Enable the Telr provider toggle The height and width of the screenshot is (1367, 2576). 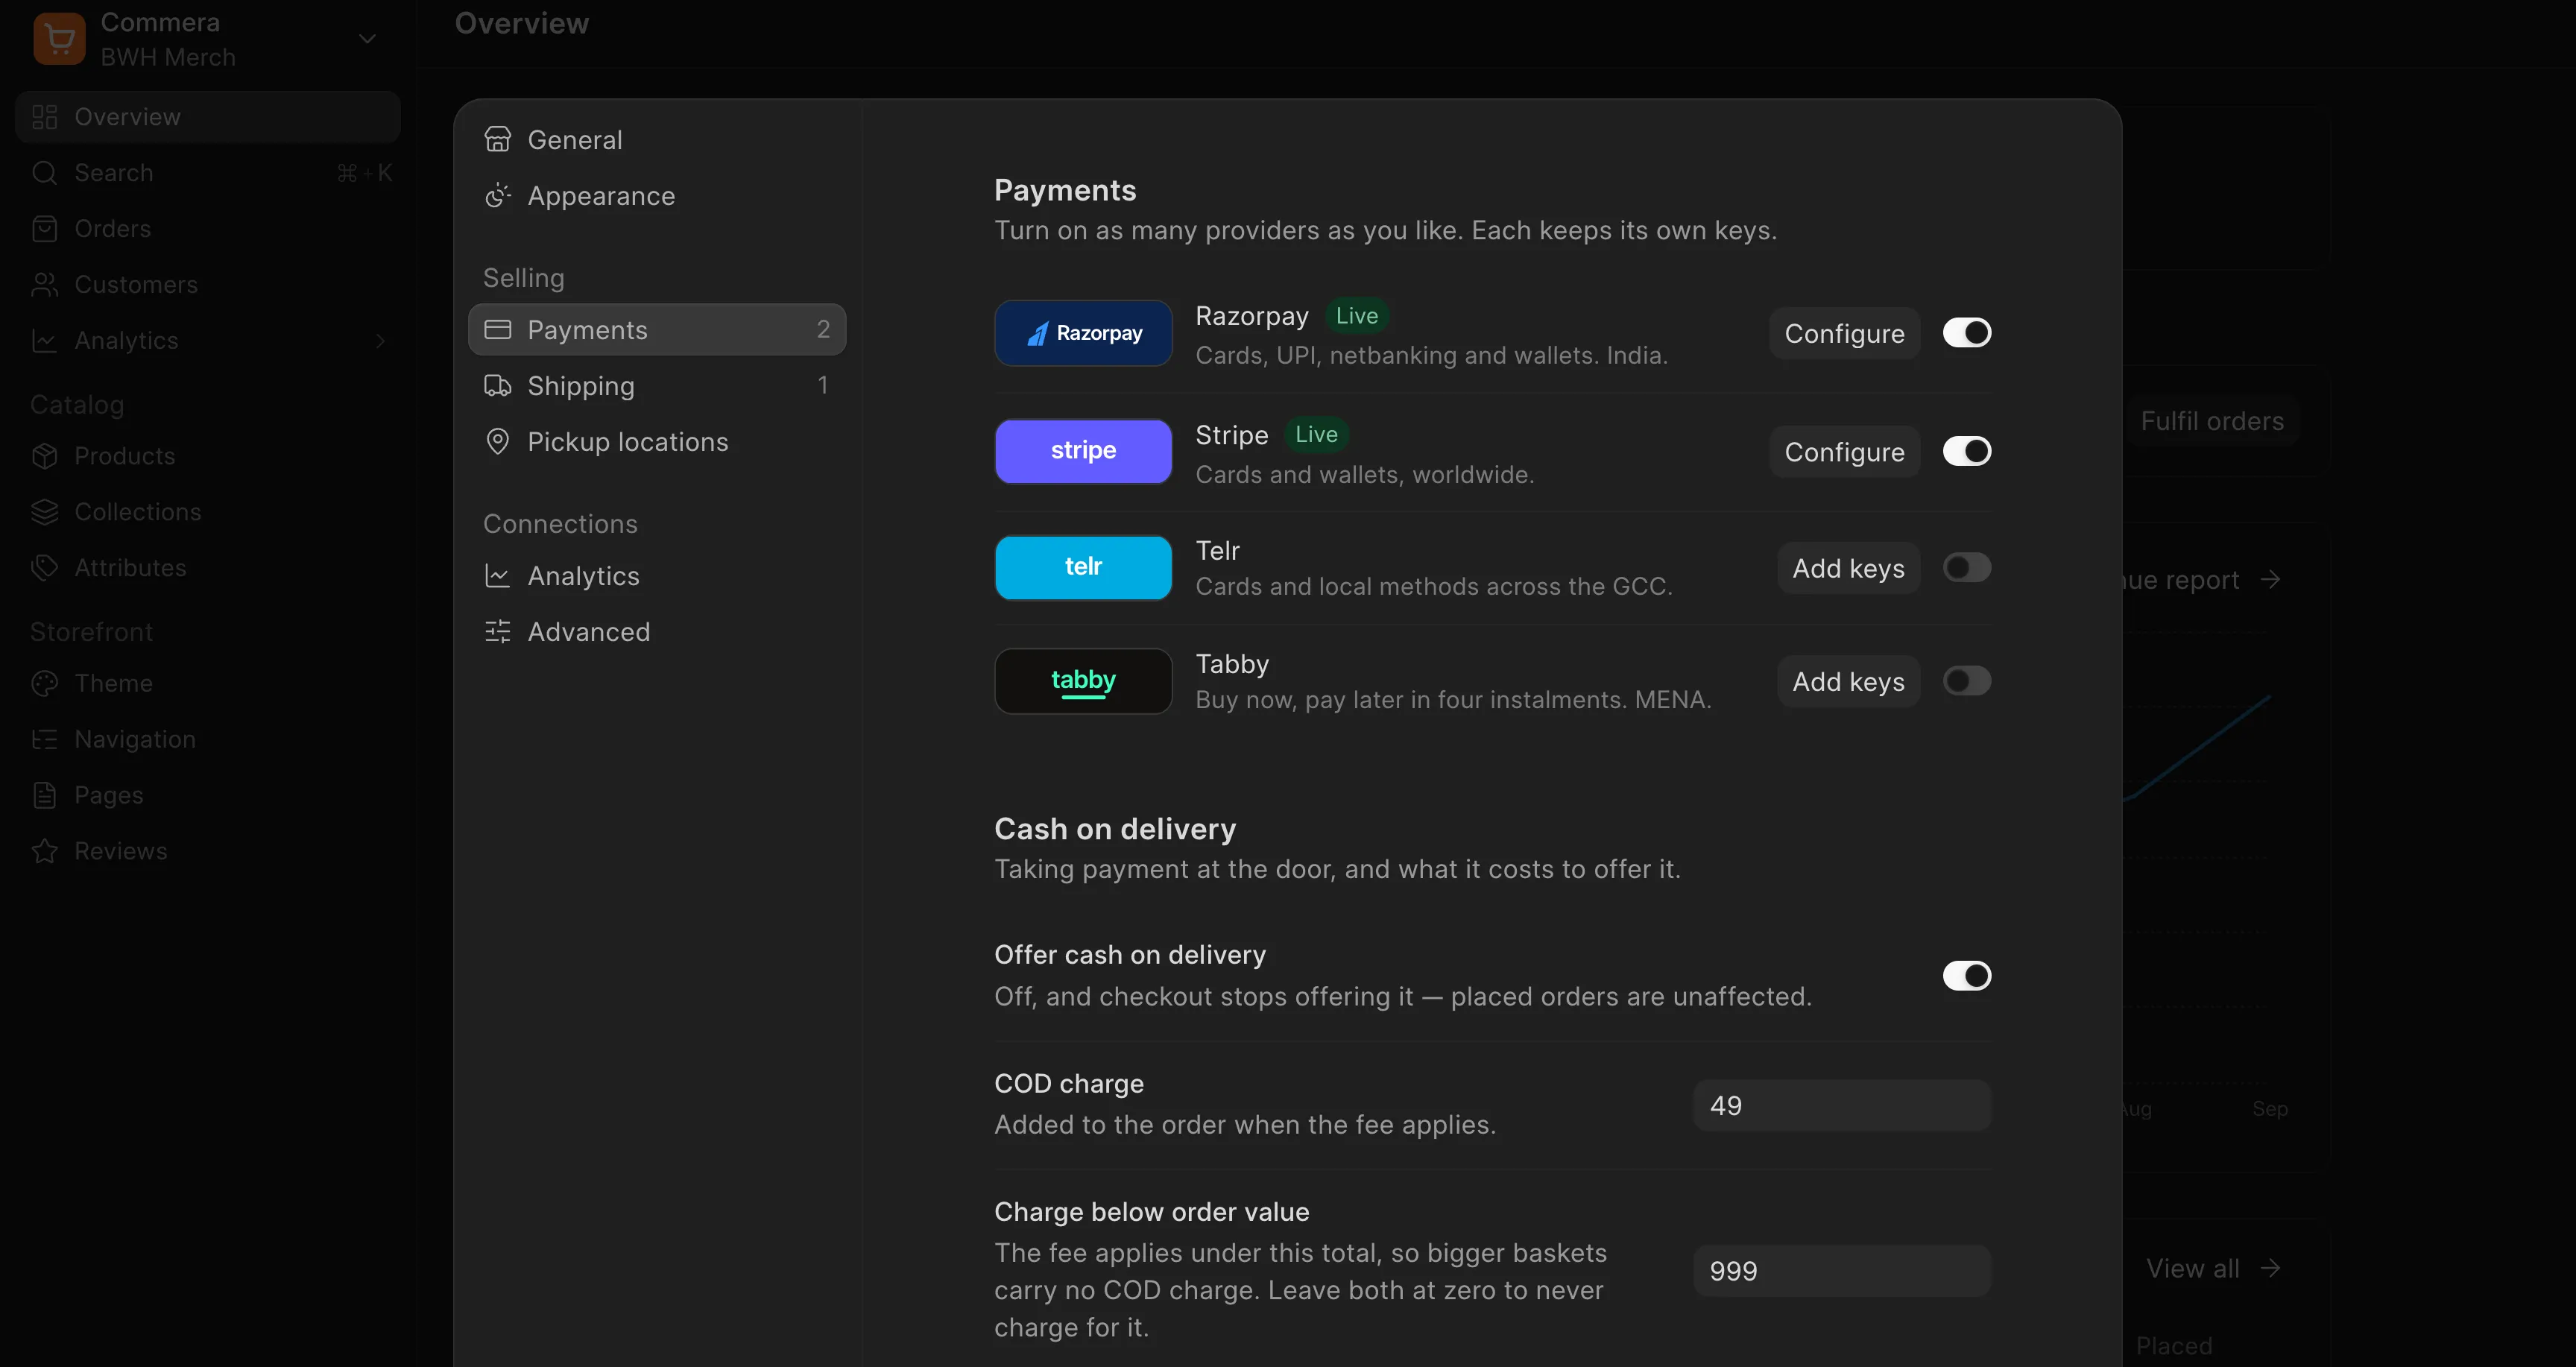click(1966, 567)
